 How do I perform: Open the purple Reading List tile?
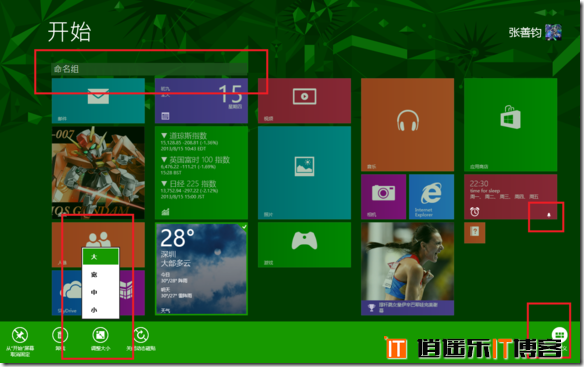tap(132, 292)
